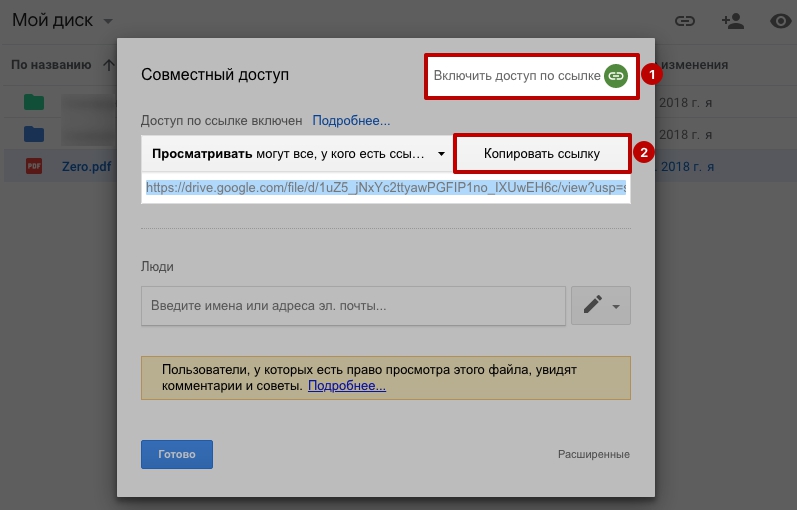
Task: Click the pencil edit permission icon
Action: (x=592, y=305)
